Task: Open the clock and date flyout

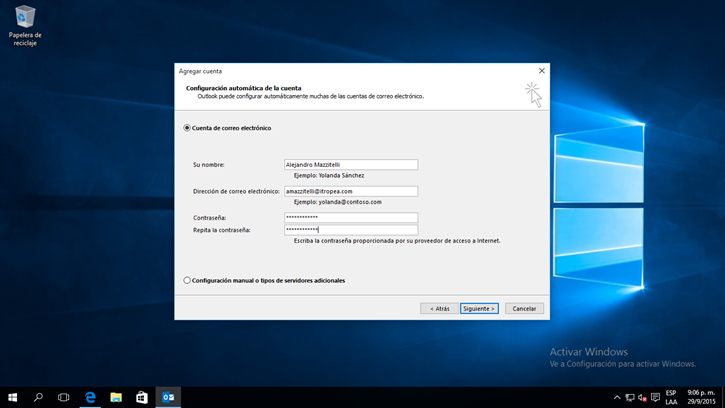Action: [x=701, y=397]
